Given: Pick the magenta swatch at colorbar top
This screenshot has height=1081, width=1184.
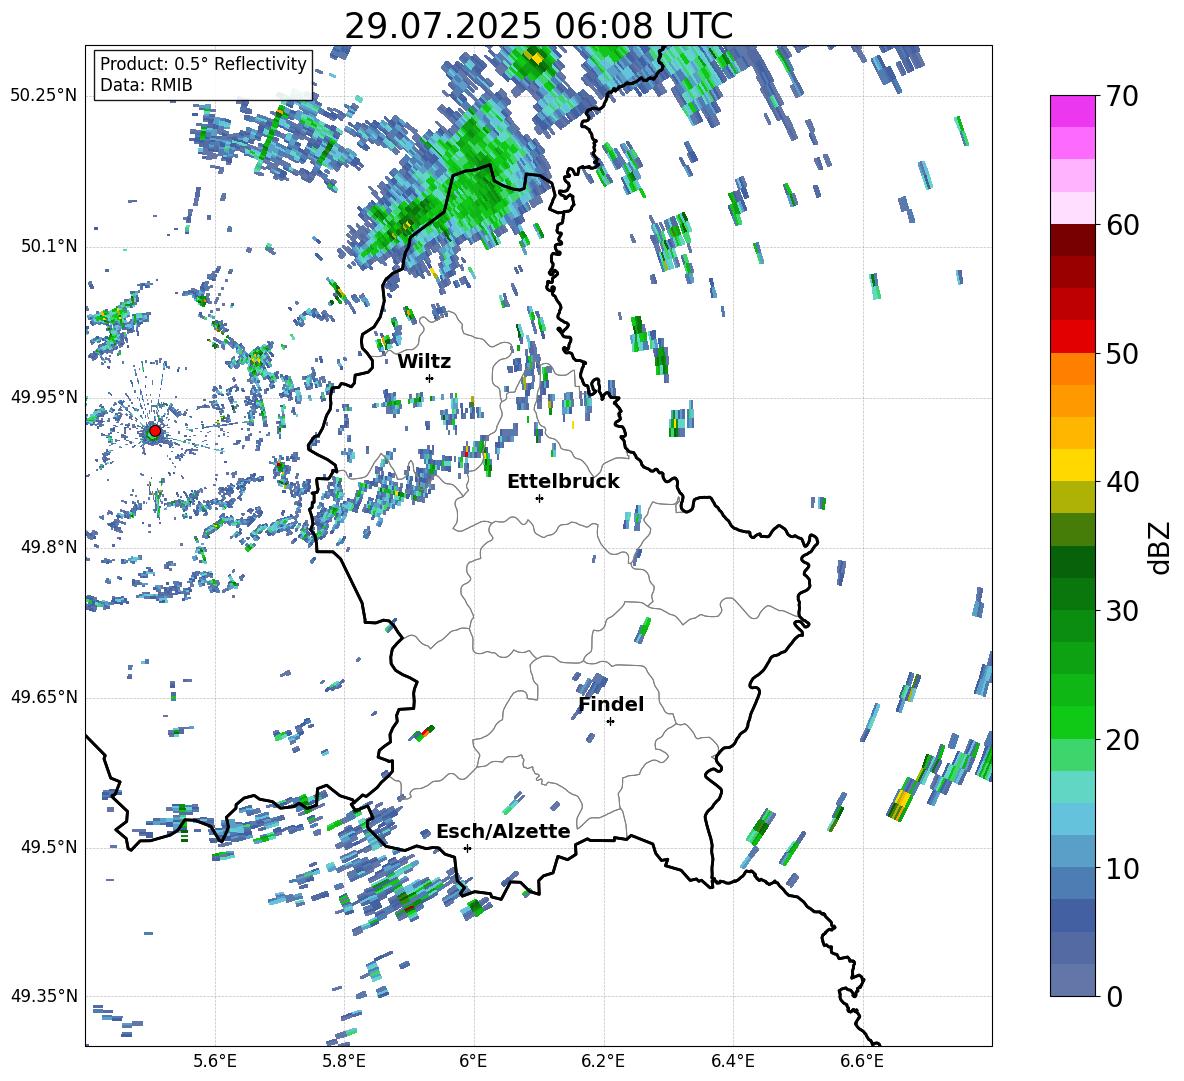Looking at the screenshot, I should point(1072,111).
